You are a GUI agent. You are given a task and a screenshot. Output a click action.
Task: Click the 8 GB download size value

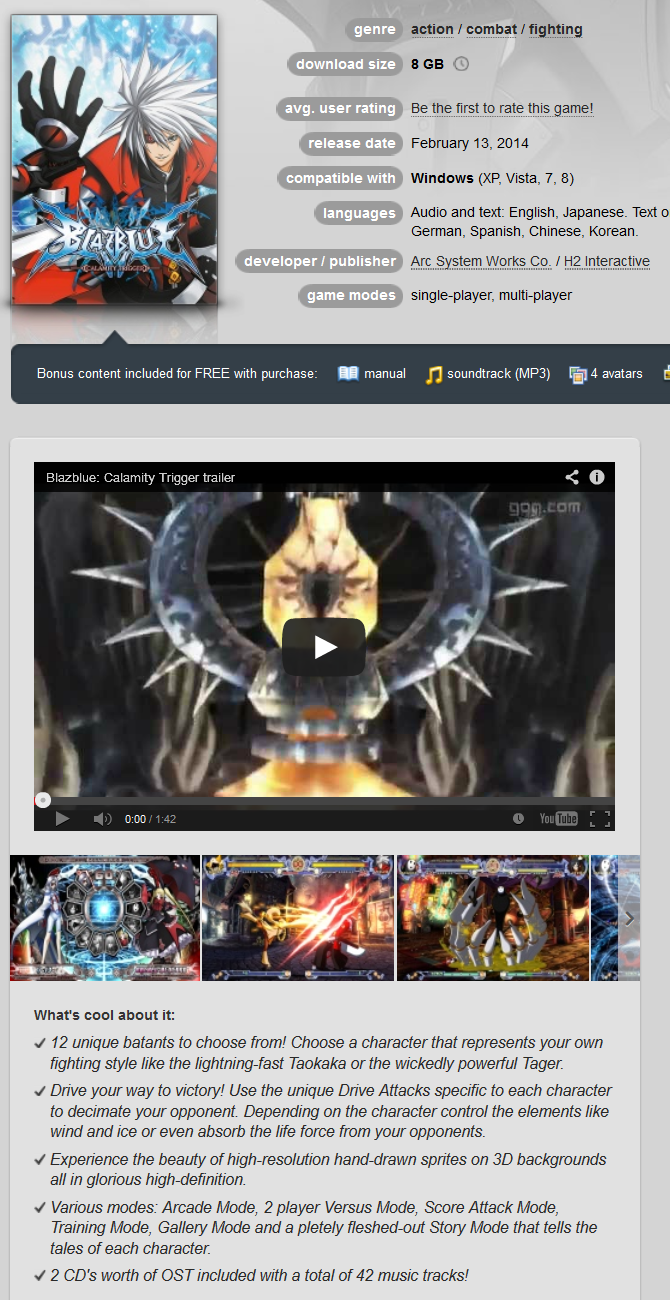click(427, 64)
